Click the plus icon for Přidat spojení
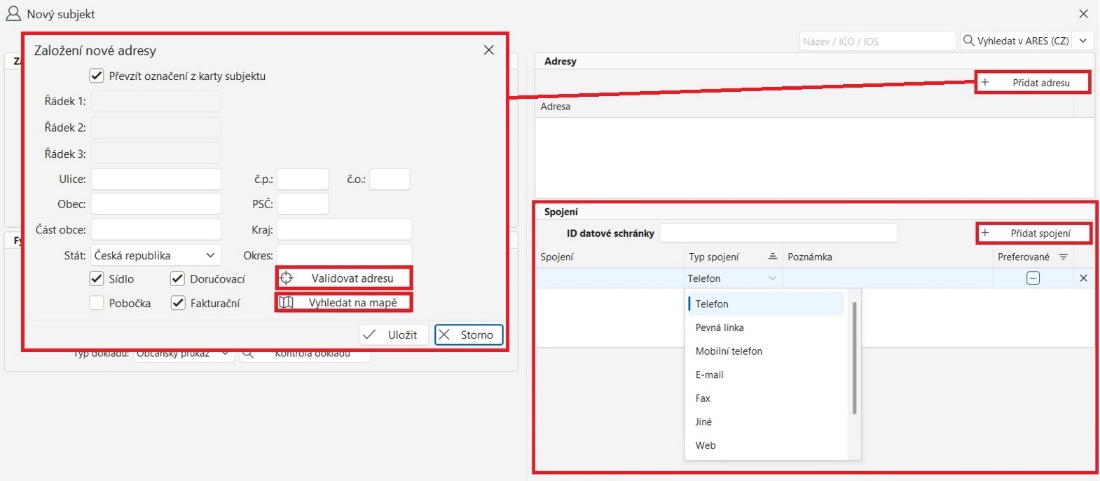The width and height of the screenshot is (1100, 481). [986, 233]
